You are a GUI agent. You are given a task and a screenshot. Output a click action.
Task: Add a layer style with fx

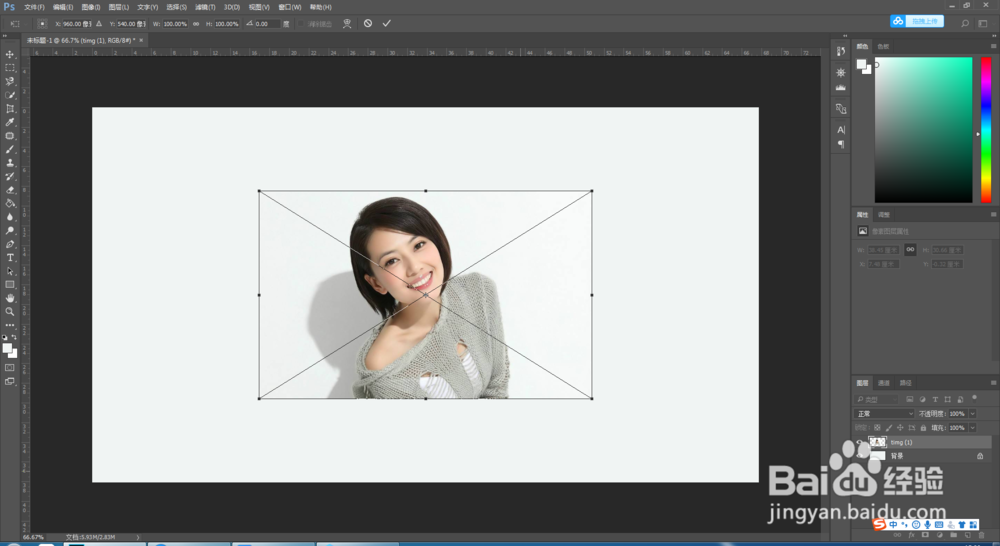(x=911, y=535)
